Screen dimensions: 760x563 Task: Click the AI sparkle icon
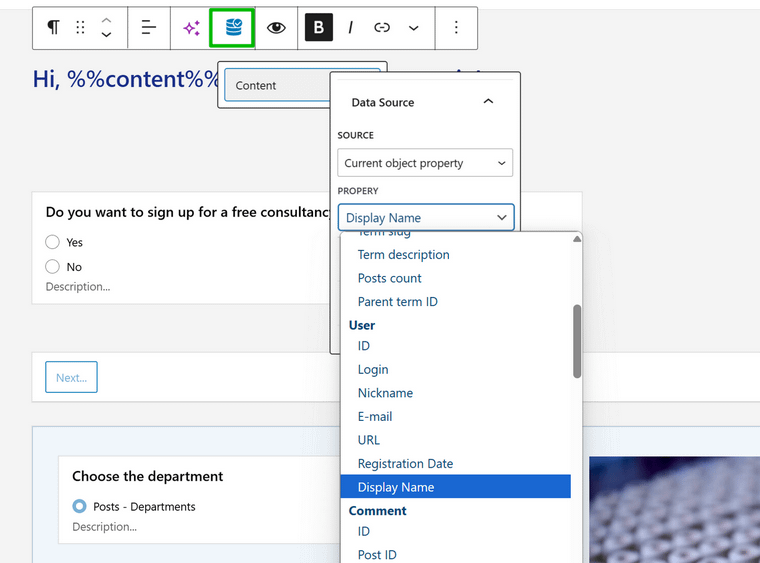pyautogui.click(x=191, y=28)
